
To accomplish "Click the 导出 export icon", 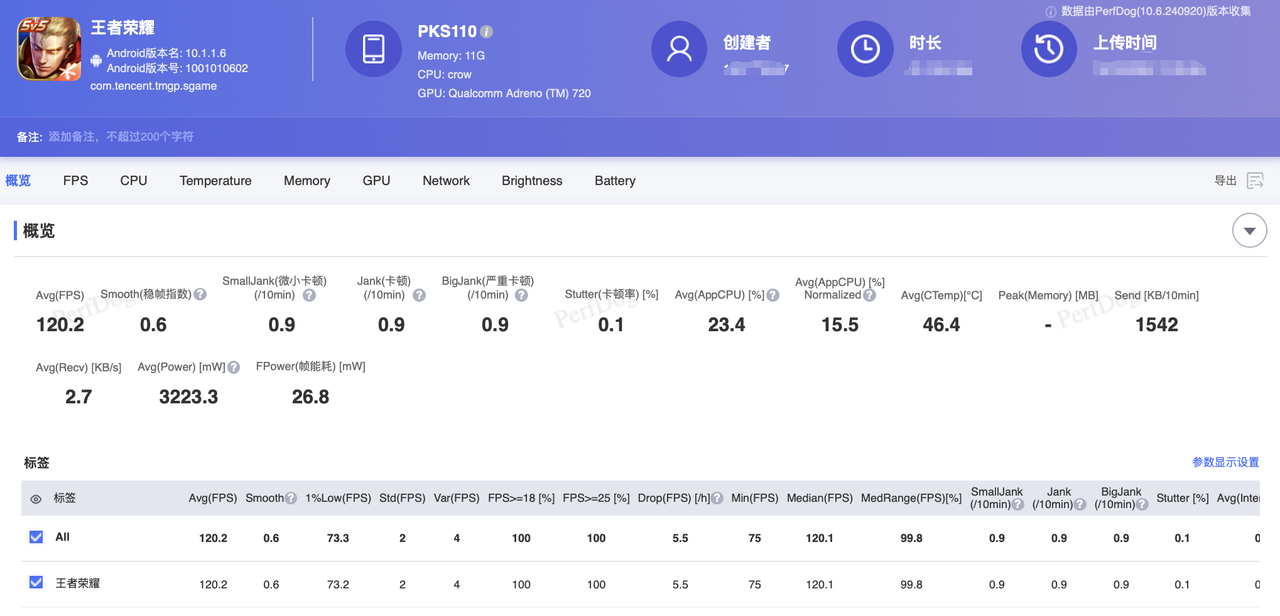I will point(1255,181).
